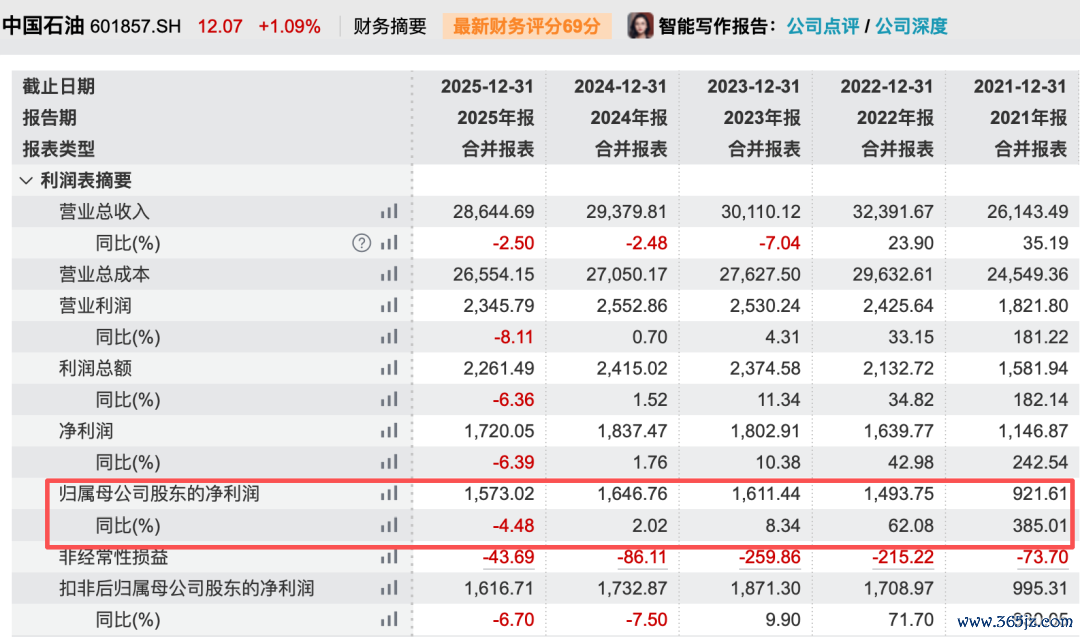
Task: Click the 2025年报 report period cell
Action: click(496, 118)
